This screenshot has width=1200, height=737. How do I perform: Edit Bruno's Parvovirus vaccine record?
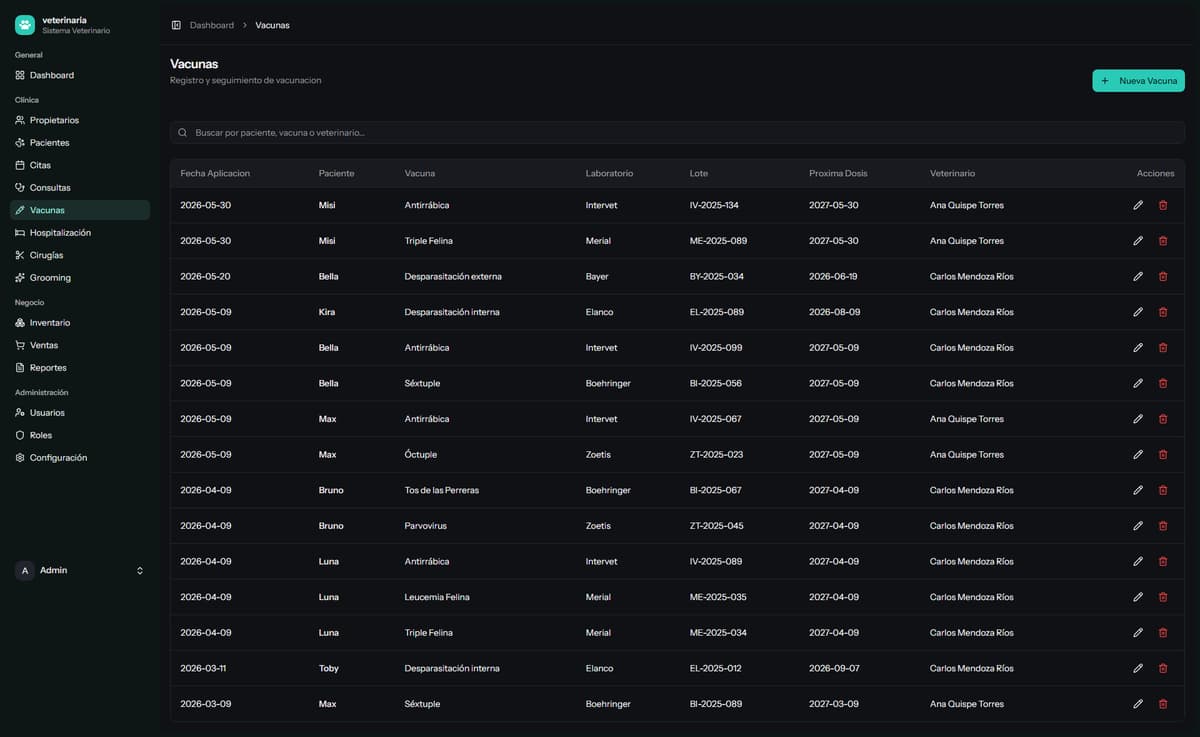1138,526
